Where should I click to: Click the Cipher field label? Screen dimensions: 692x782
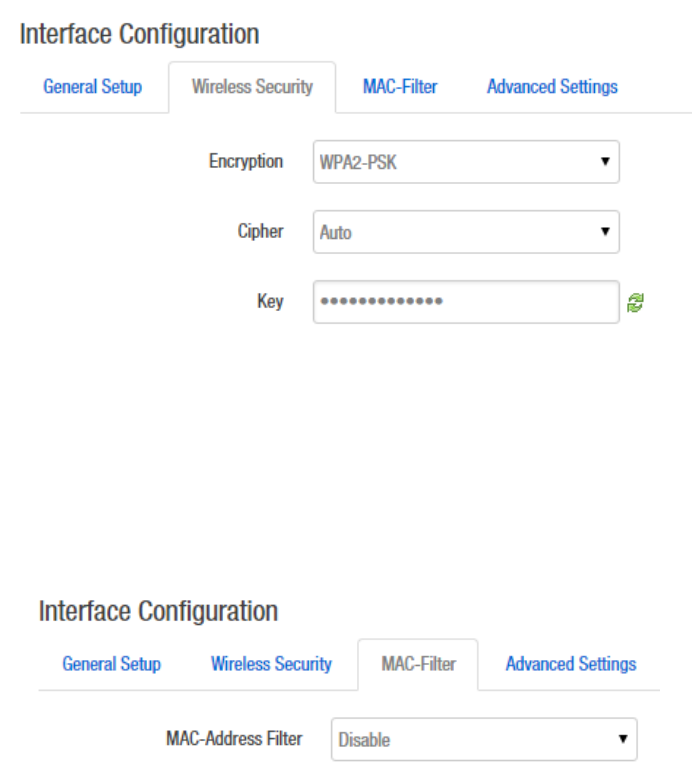(x=260, y=232)
